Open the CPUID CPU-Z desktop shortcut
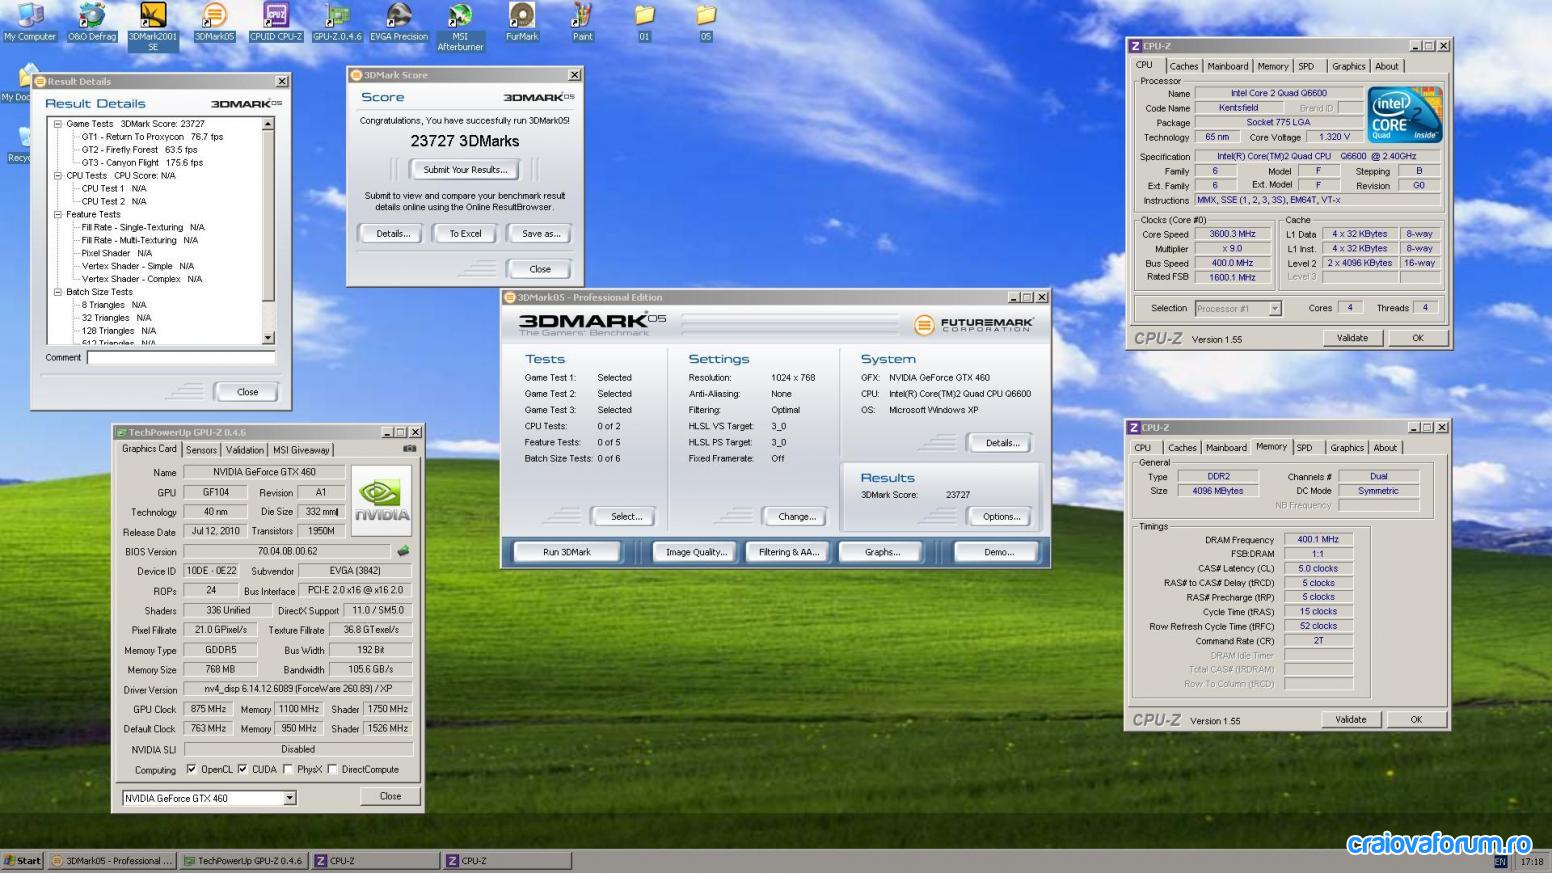The width and height of the screenshot is (1552, 873). [x=276, y=22]
